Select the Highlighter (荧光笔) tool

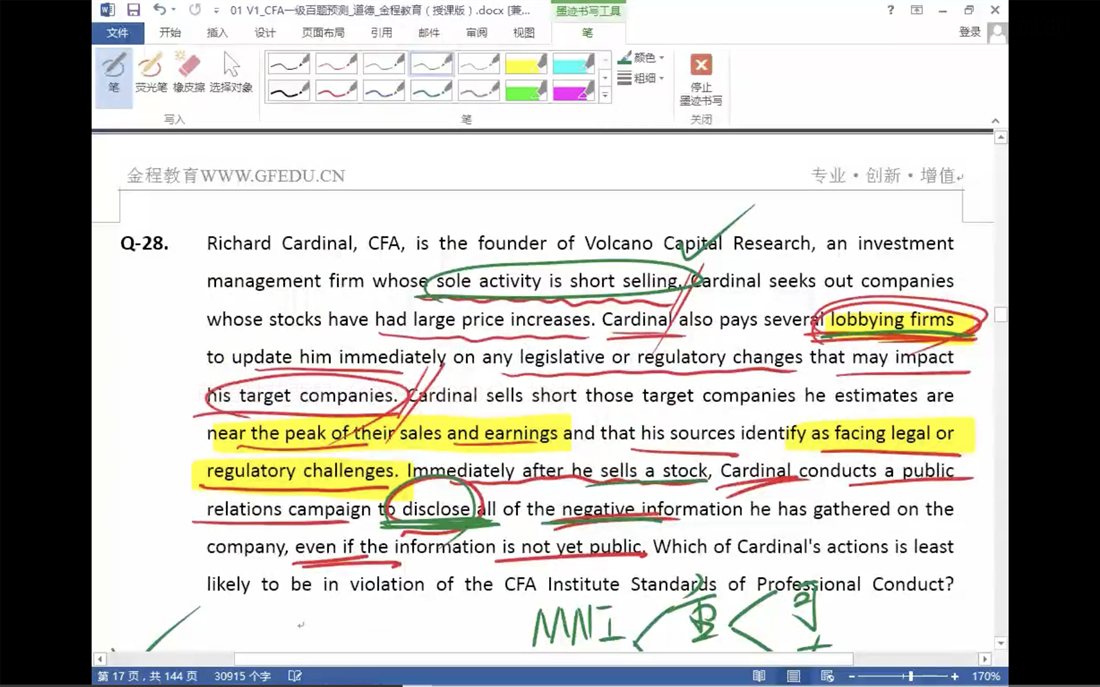click(151, 72)
